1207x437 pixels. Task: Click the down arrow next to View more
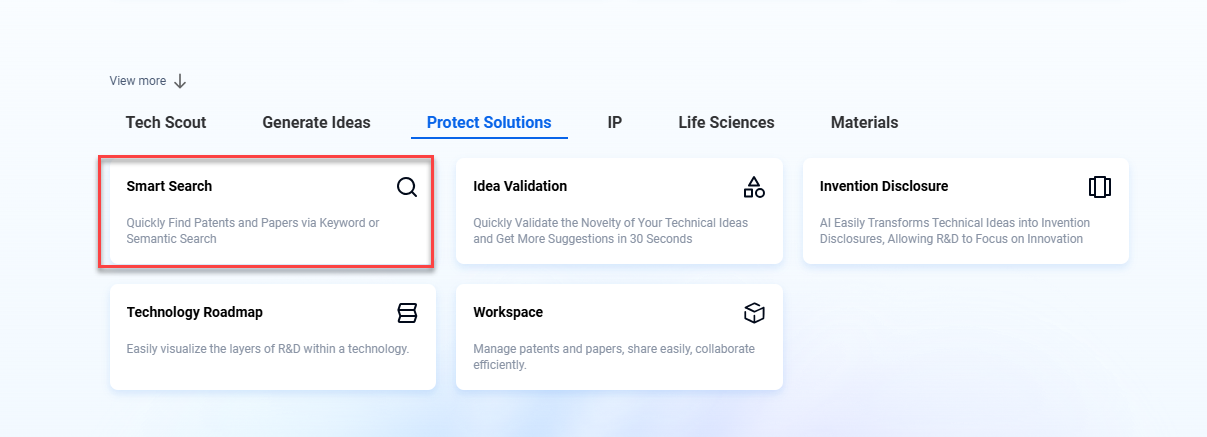coord(180,81)
